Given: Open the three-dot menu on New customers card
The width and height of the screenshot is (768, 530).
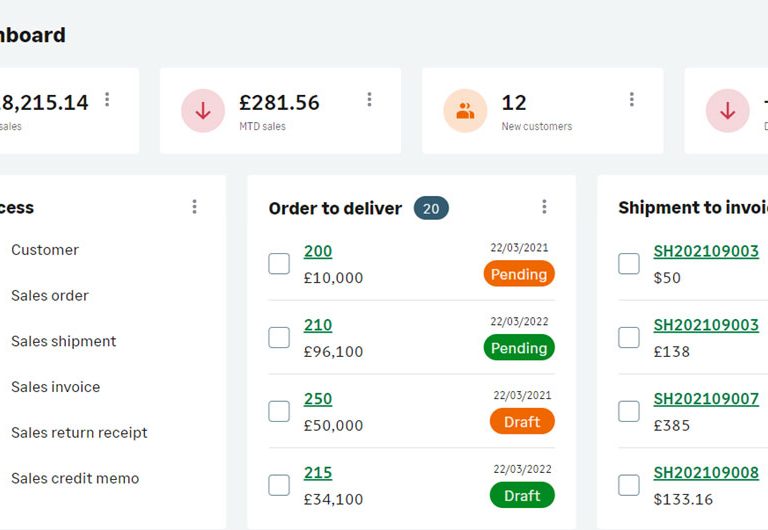Looking at the screenshot, I should point(632,99).
